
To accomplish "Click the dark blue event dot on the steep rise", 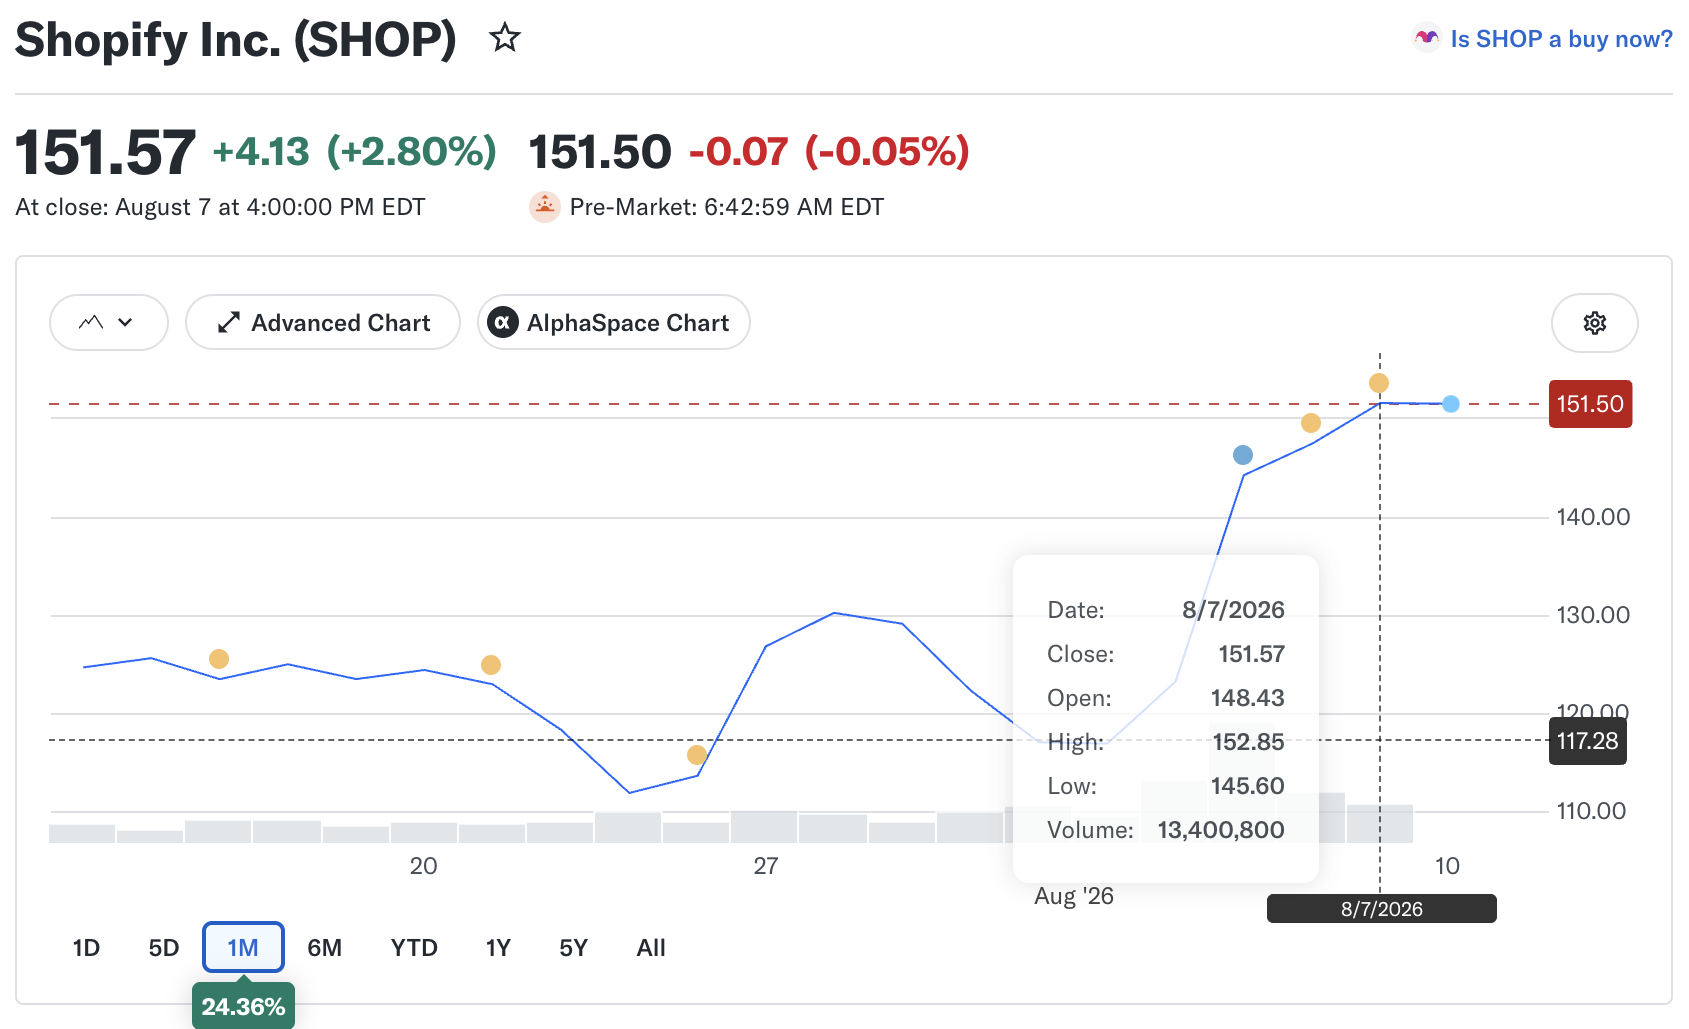I will 1243,455.
